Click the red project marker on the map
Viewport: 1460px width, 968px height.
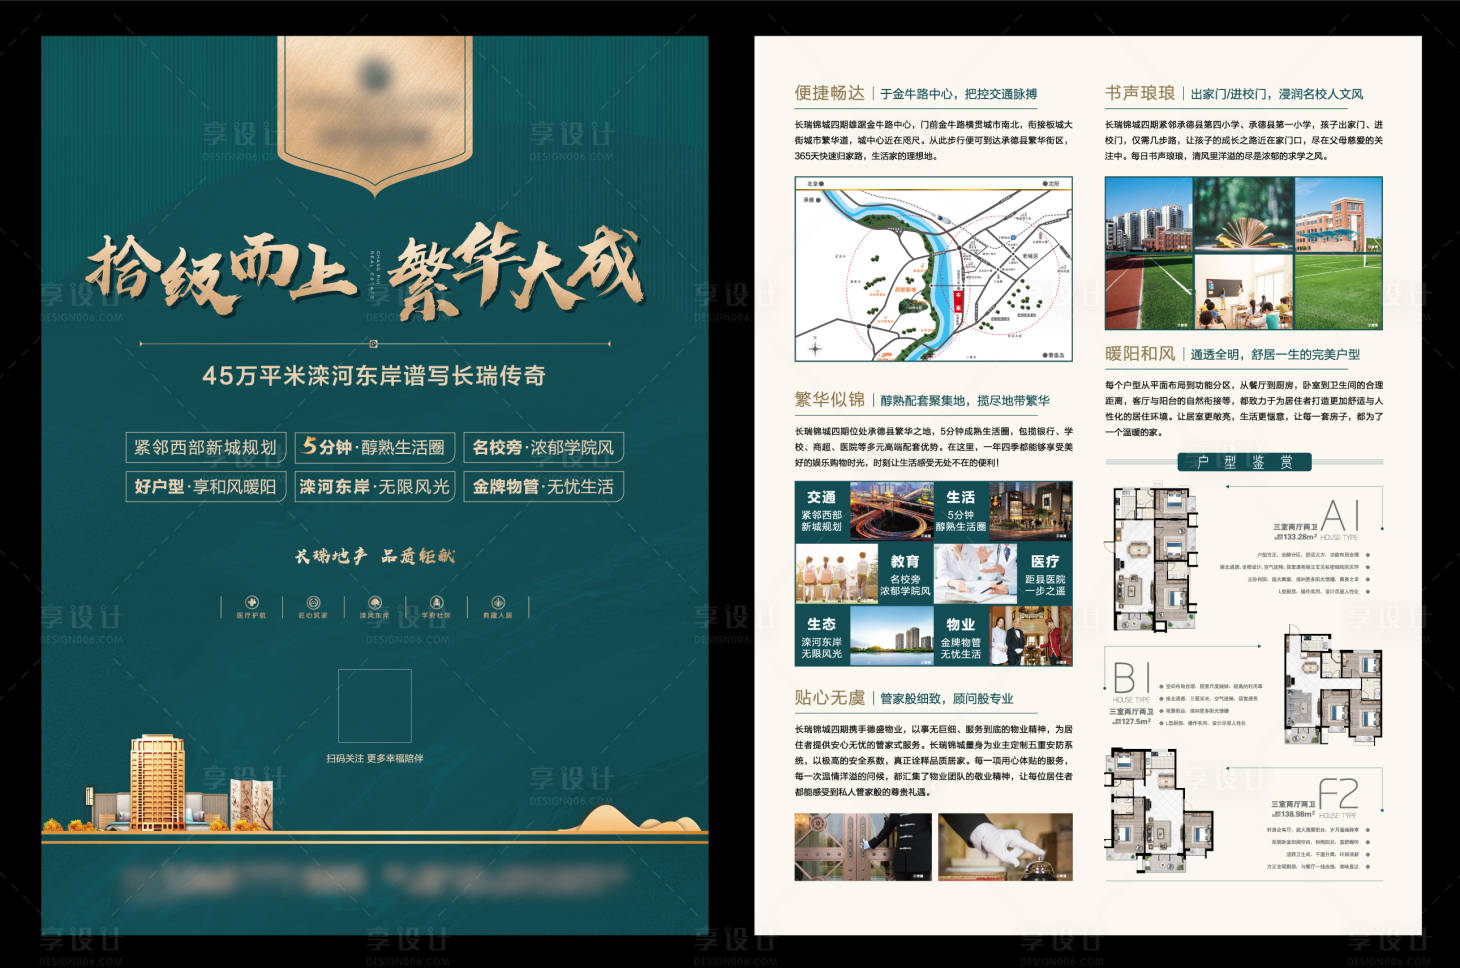point(957,302)
